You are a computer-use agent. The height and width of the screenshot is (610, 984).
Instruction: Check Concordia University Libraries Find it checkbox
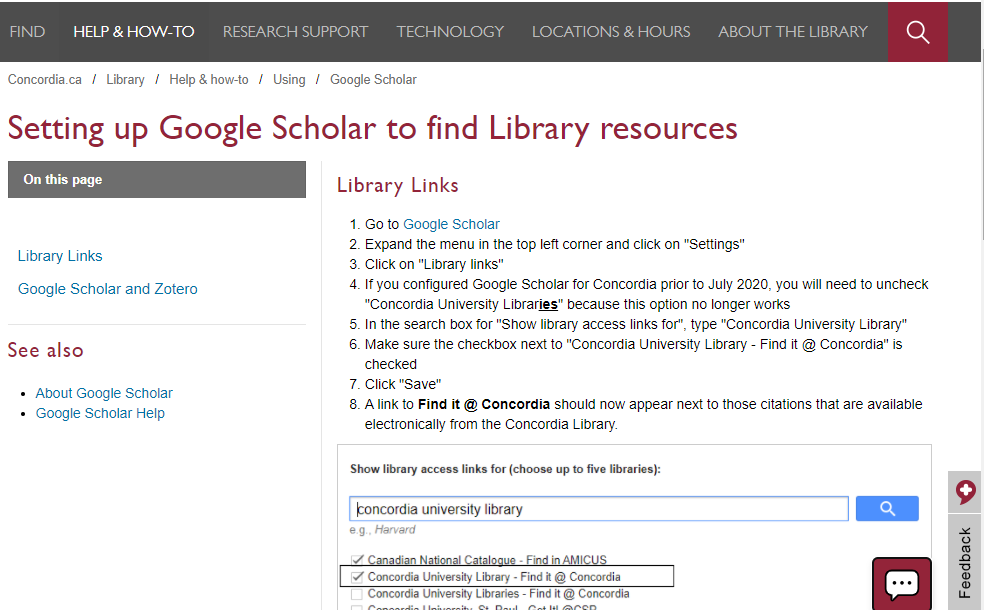click(x=357, y=593)
